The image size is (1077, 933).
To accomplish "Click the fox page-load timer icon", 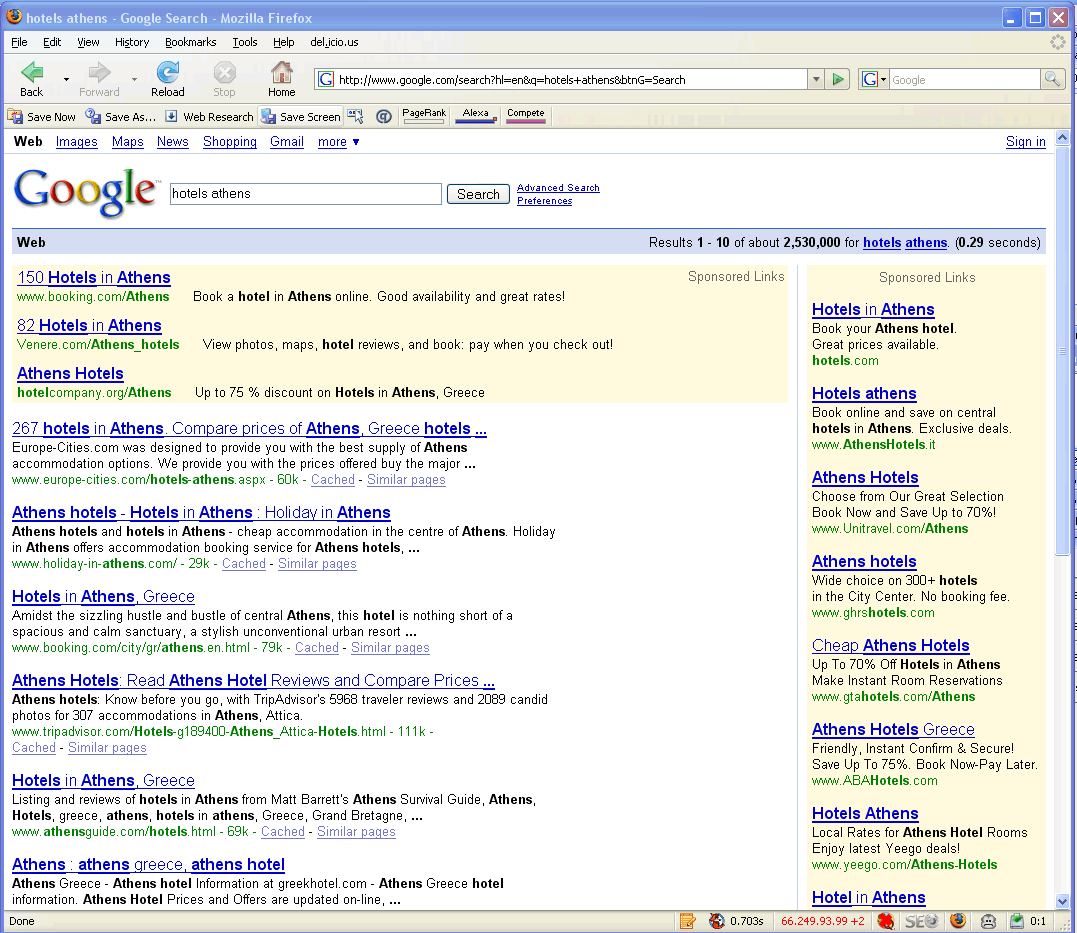I will (717, 921).
